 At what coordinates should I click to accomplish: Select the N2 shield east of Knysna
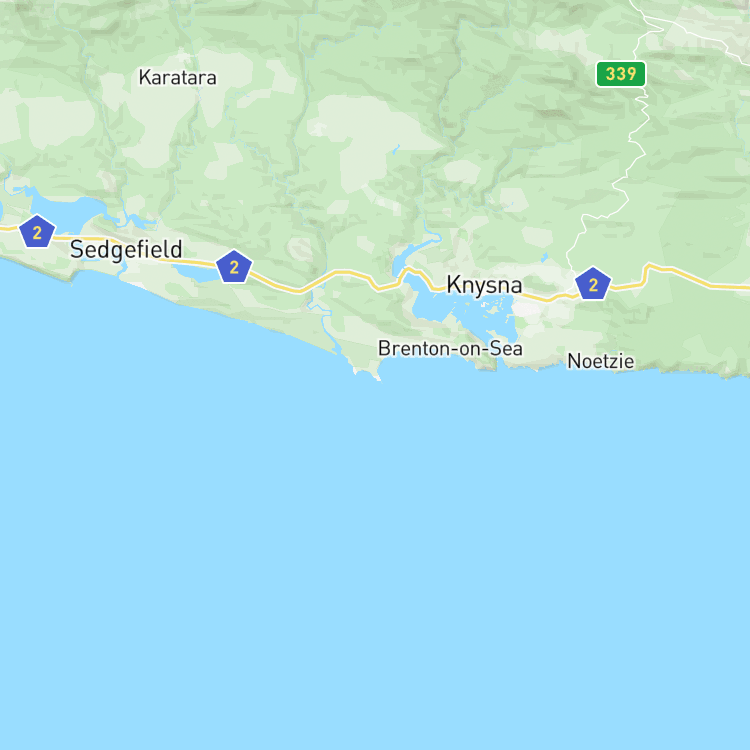[x=593, y=284]
